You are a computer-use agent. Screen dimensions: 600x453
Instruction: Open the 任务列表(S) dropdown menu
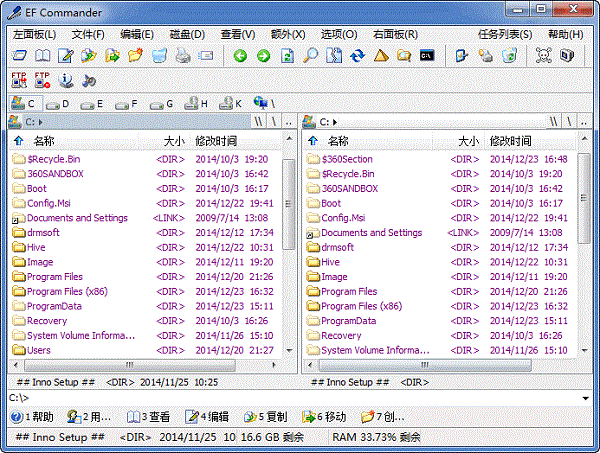click(x=504, y=34)
